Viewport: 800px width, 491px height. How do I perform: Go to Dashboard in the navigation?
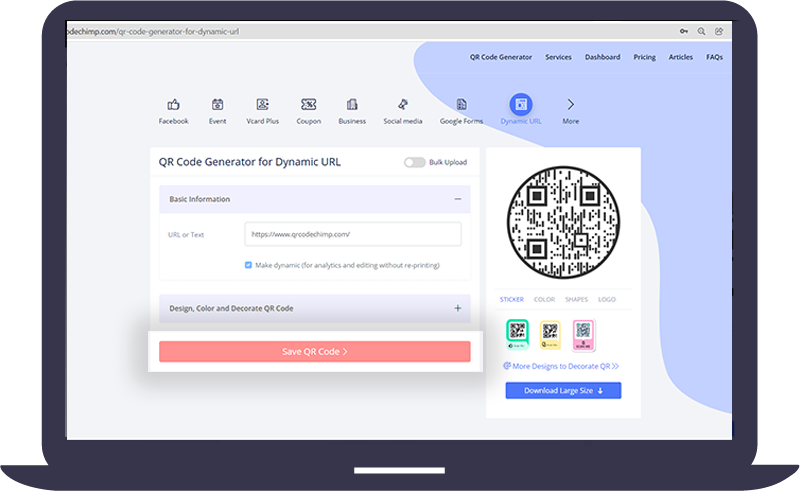tap(603, 57)
